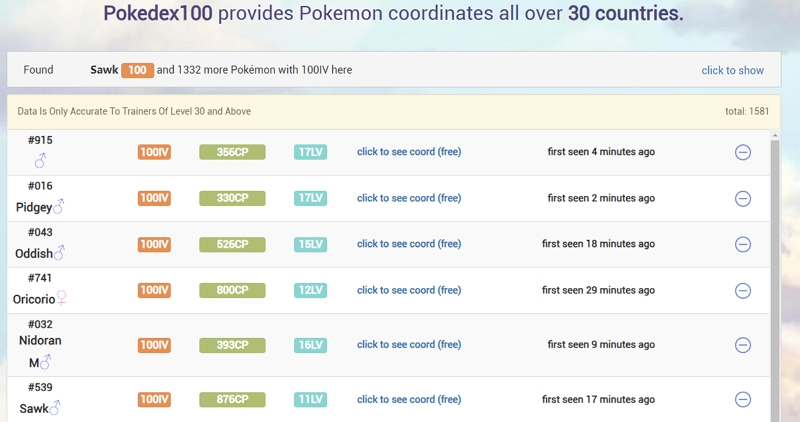The width and height of the screenshot is (800, 422).
Task: Click 'first seen 17 minutes ago' text
Action: pyautogui.click(x=598, y=399)
